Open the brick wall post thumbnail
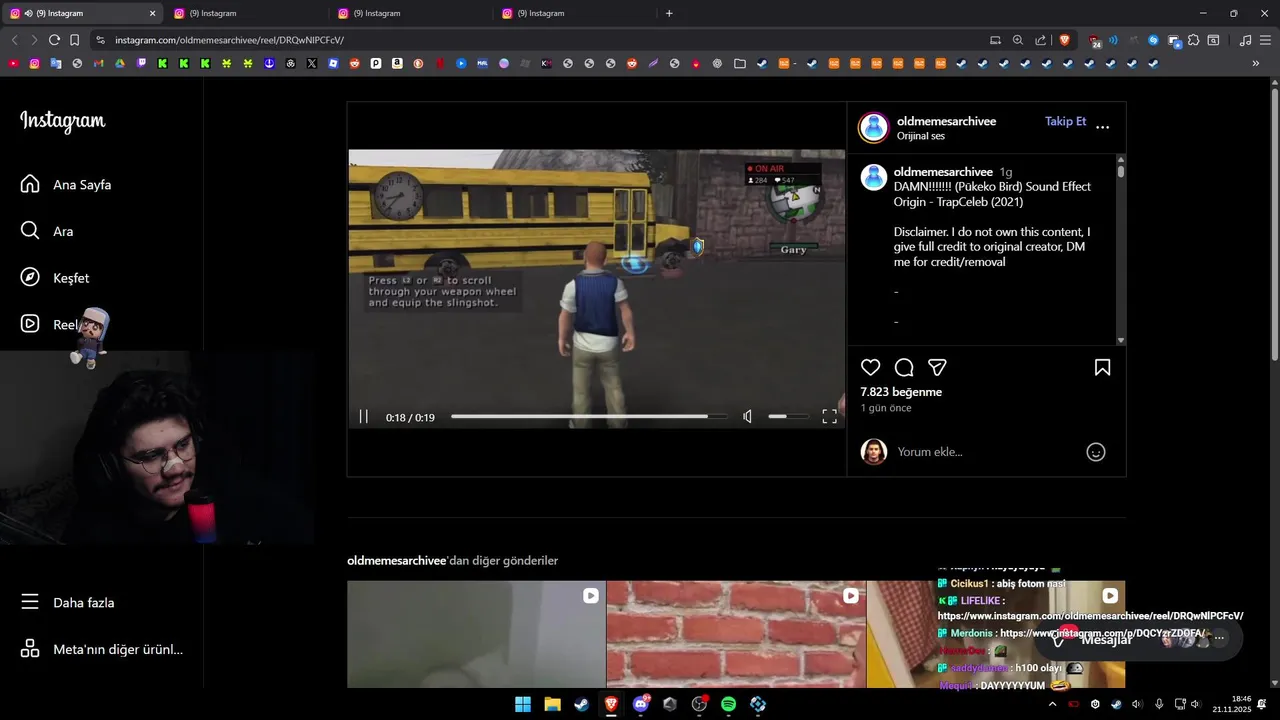The width and height of the screenshot is (1280, 720). [x=736, y=634]
